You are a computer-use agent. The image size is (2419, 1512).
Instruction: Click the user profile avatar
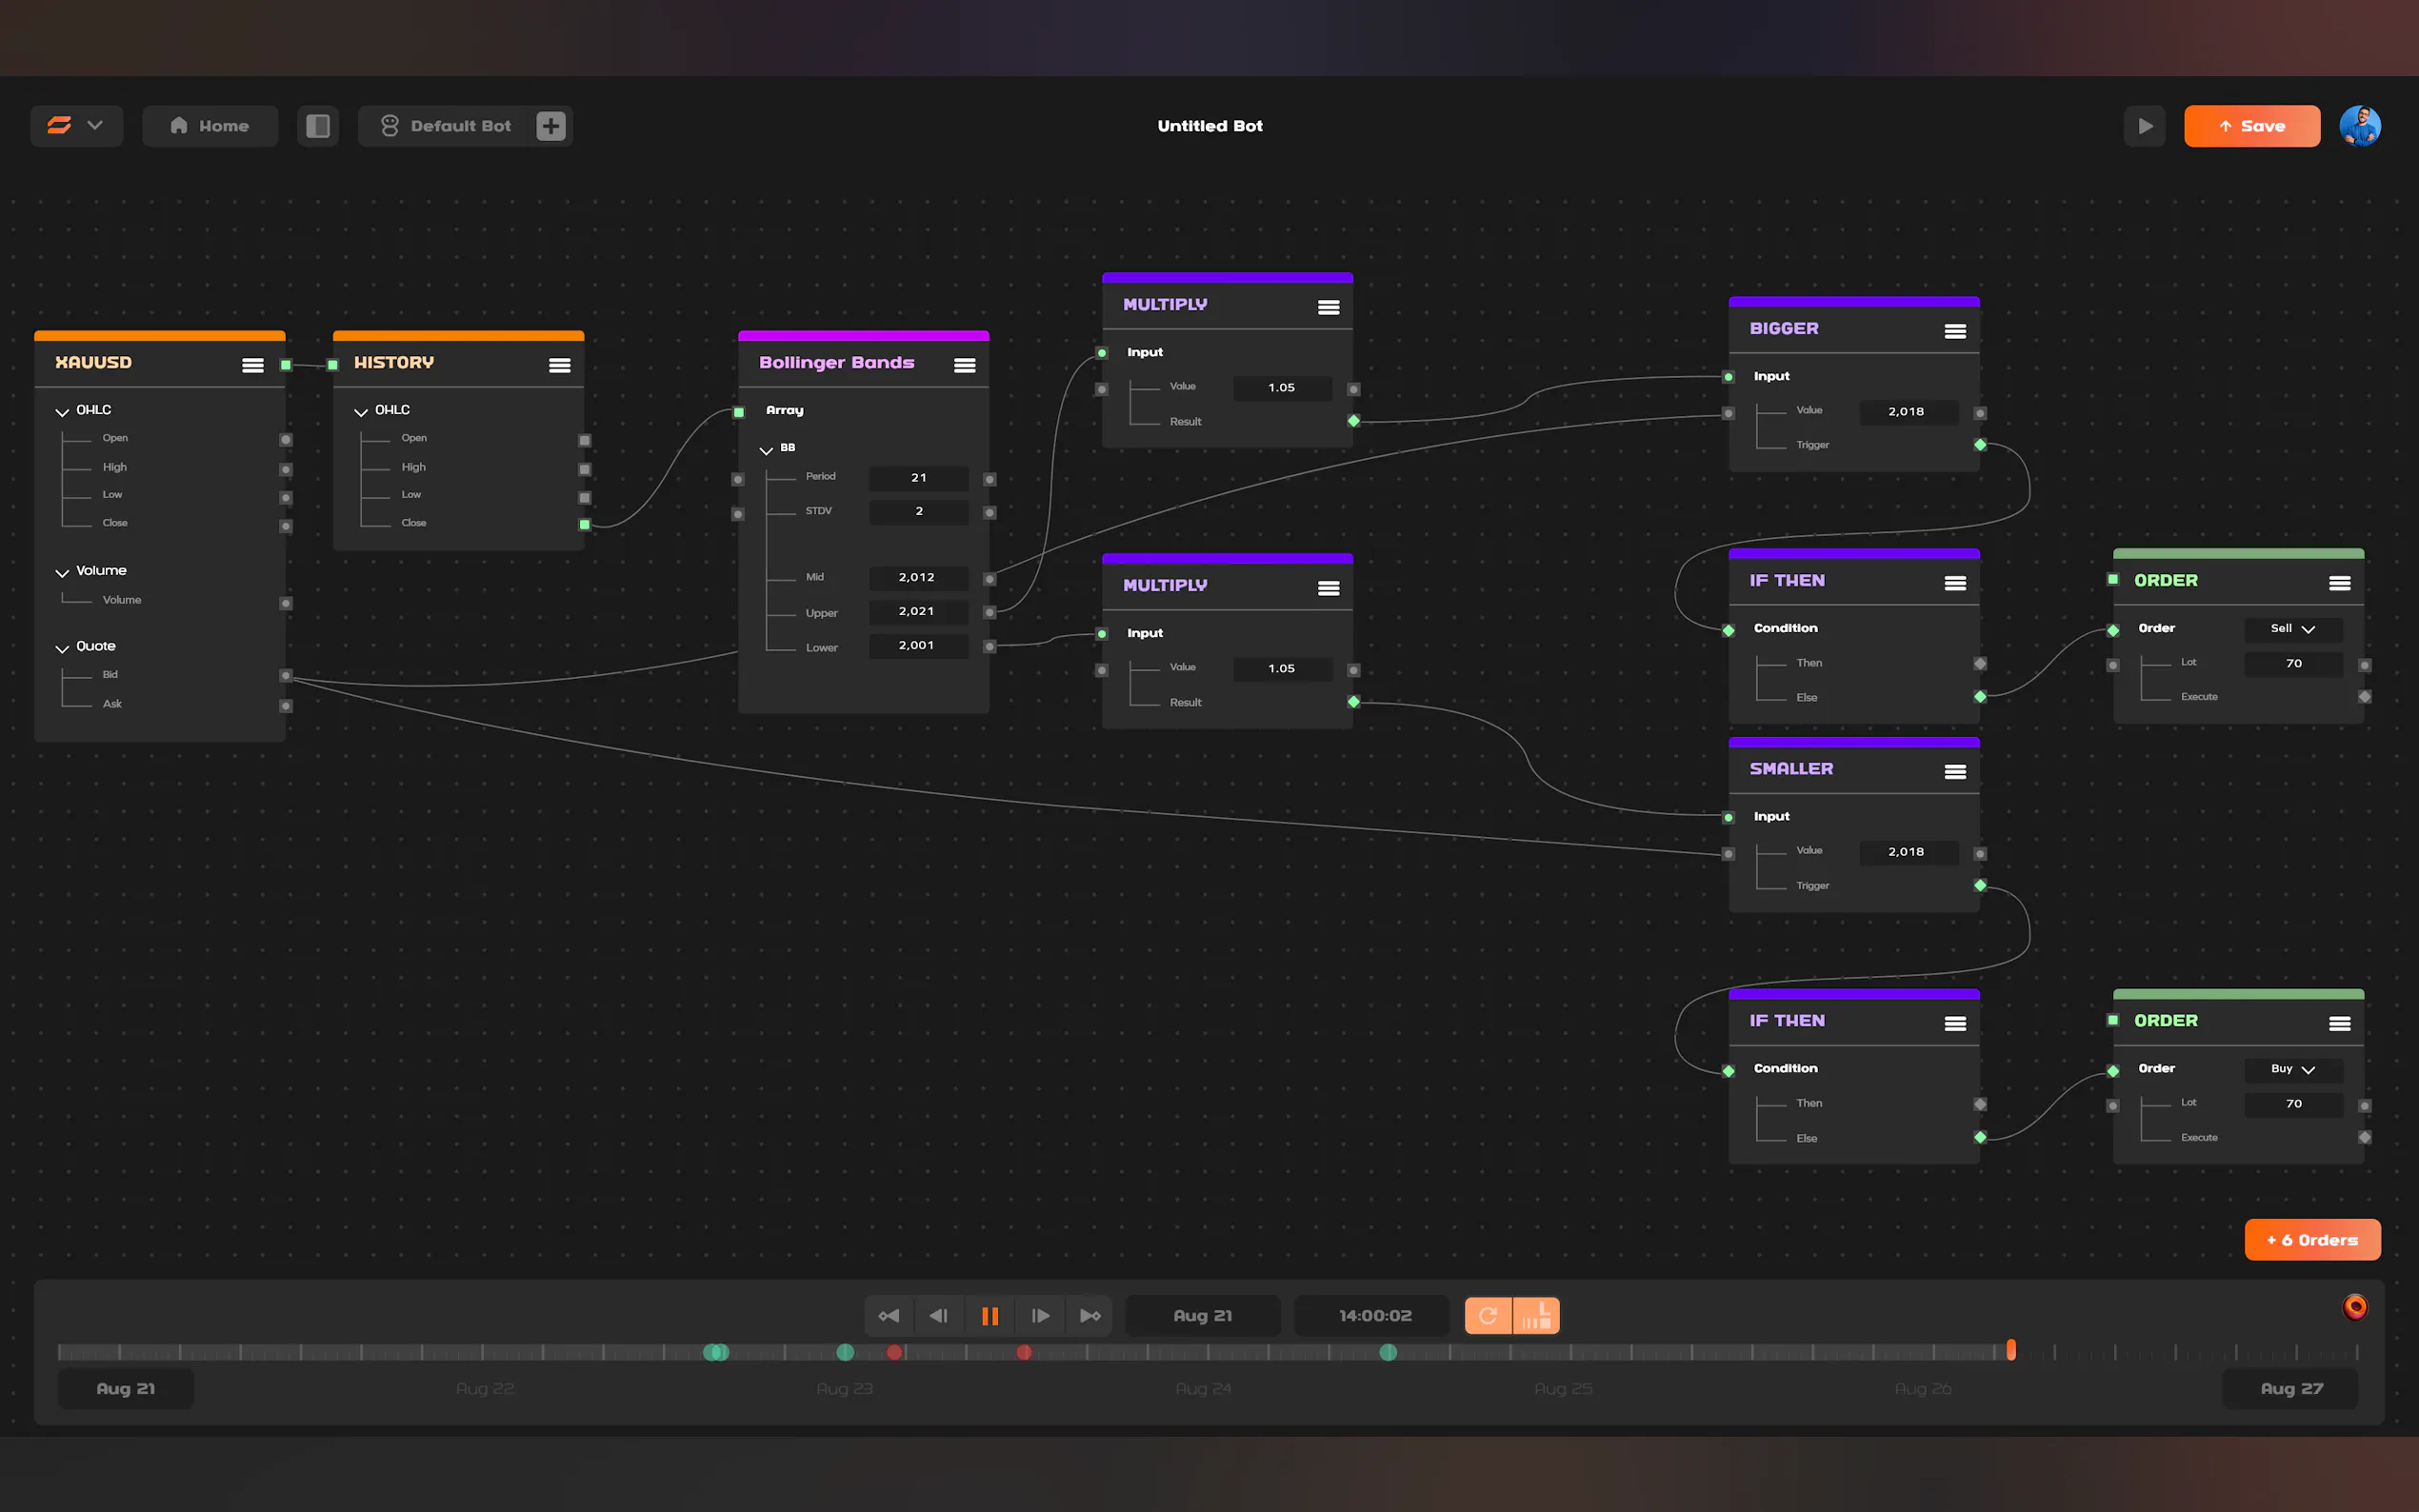click(x=2359, y=126)
